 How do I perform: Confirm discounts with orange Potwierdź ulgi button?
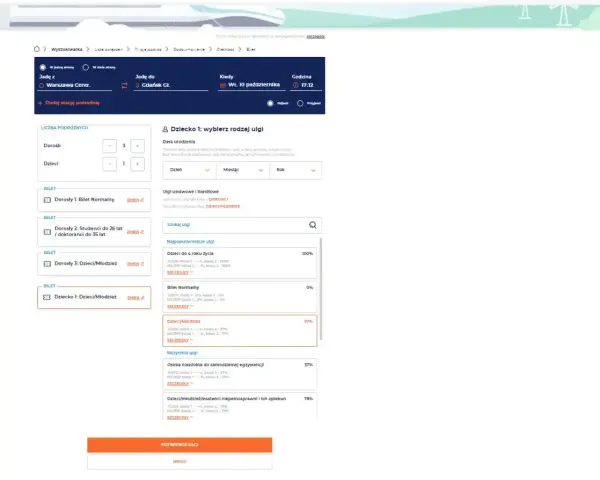click(179, 445)
